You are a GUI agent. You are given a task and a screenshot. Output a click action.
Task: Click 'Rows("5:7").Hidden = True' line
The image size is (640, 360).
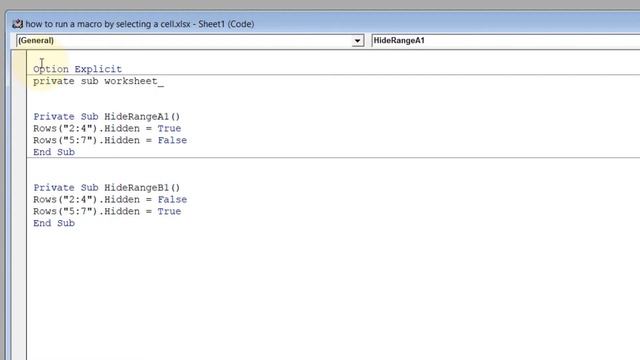pyautogui.click(x=107, y=211)
